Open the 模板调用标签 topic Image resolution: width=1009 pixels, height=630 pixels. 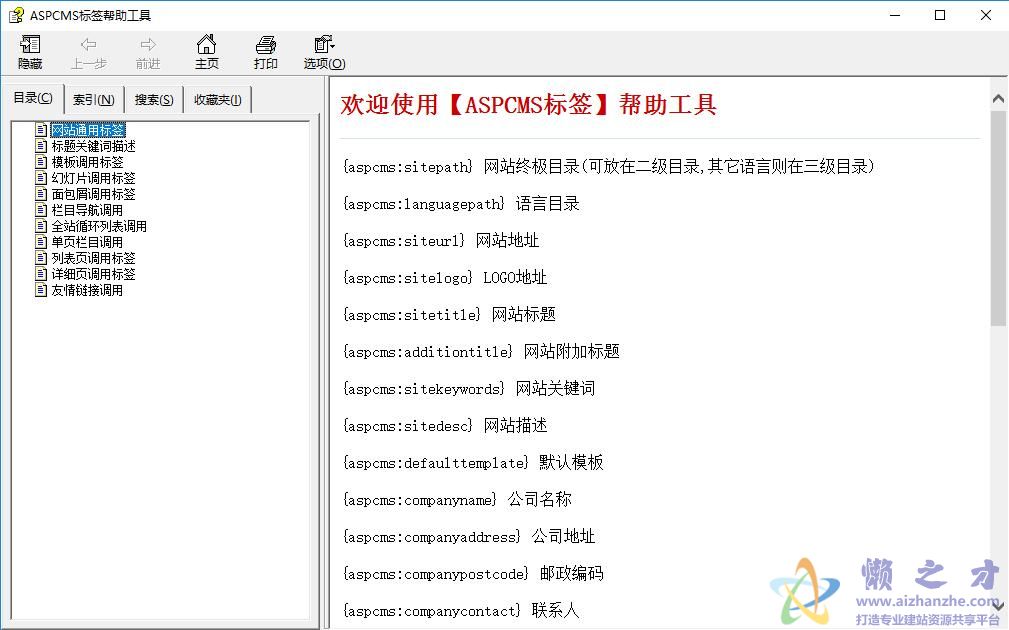(87, 162)
